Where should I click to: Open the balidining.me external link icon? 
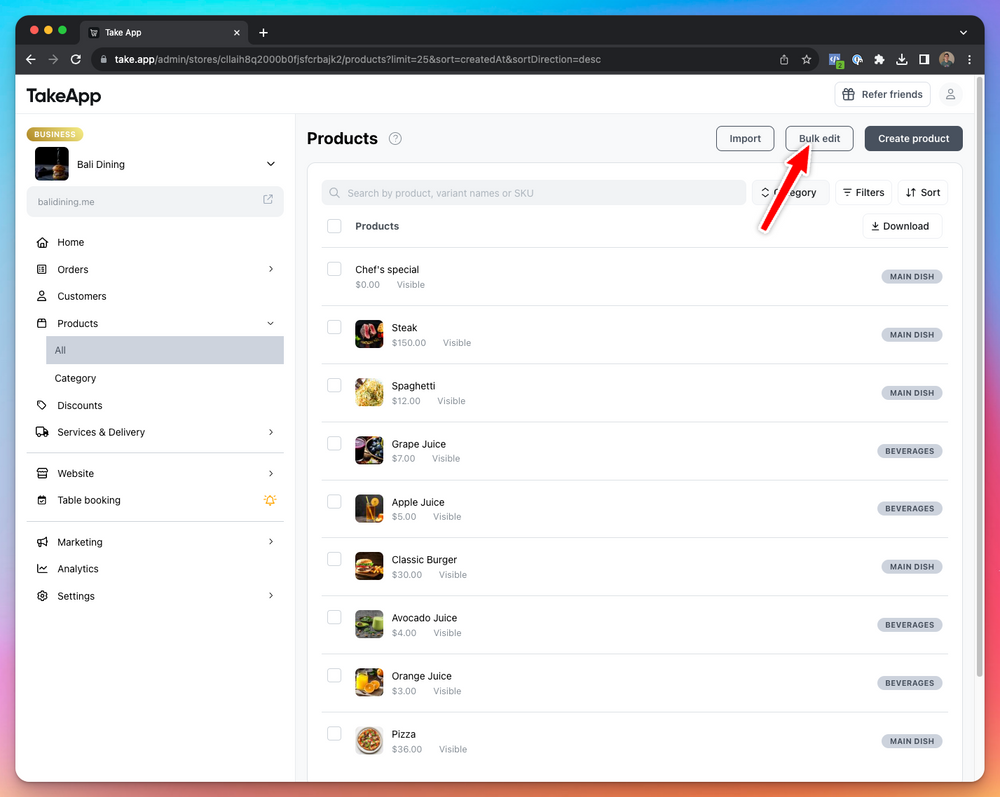268,200
